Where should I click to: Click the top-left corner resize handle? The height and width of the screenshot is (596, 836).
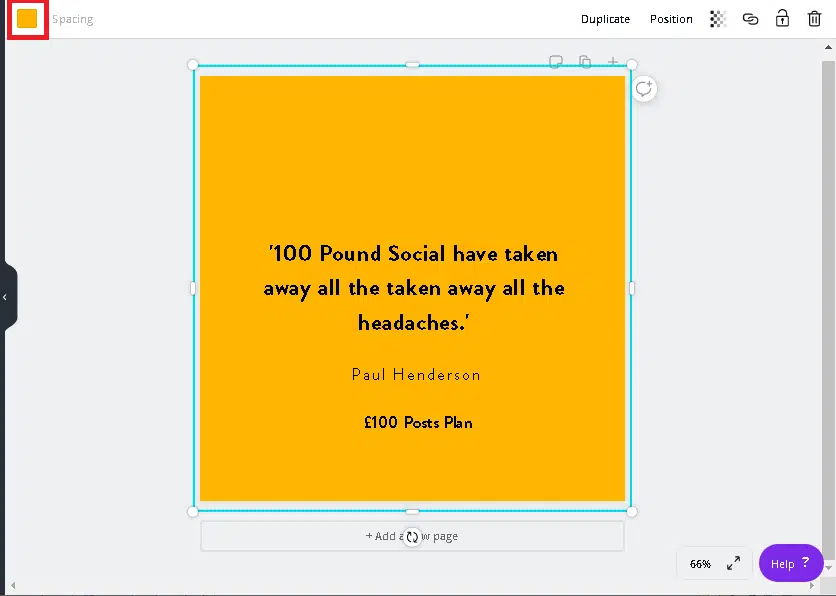tap(193, 65)
